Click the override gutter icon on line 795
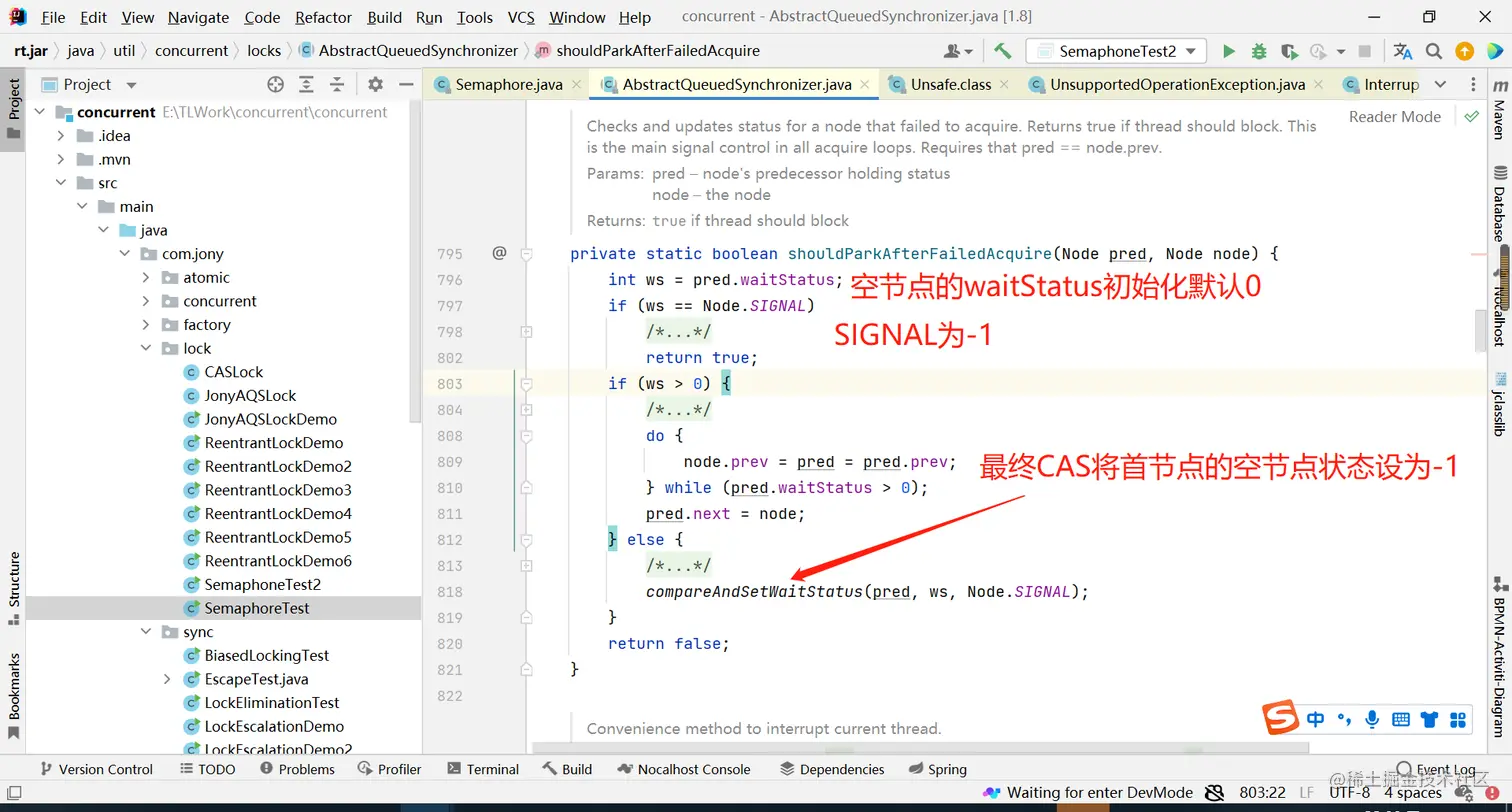This screenshot has height=812, width=1512. click(x=499, y=253)
